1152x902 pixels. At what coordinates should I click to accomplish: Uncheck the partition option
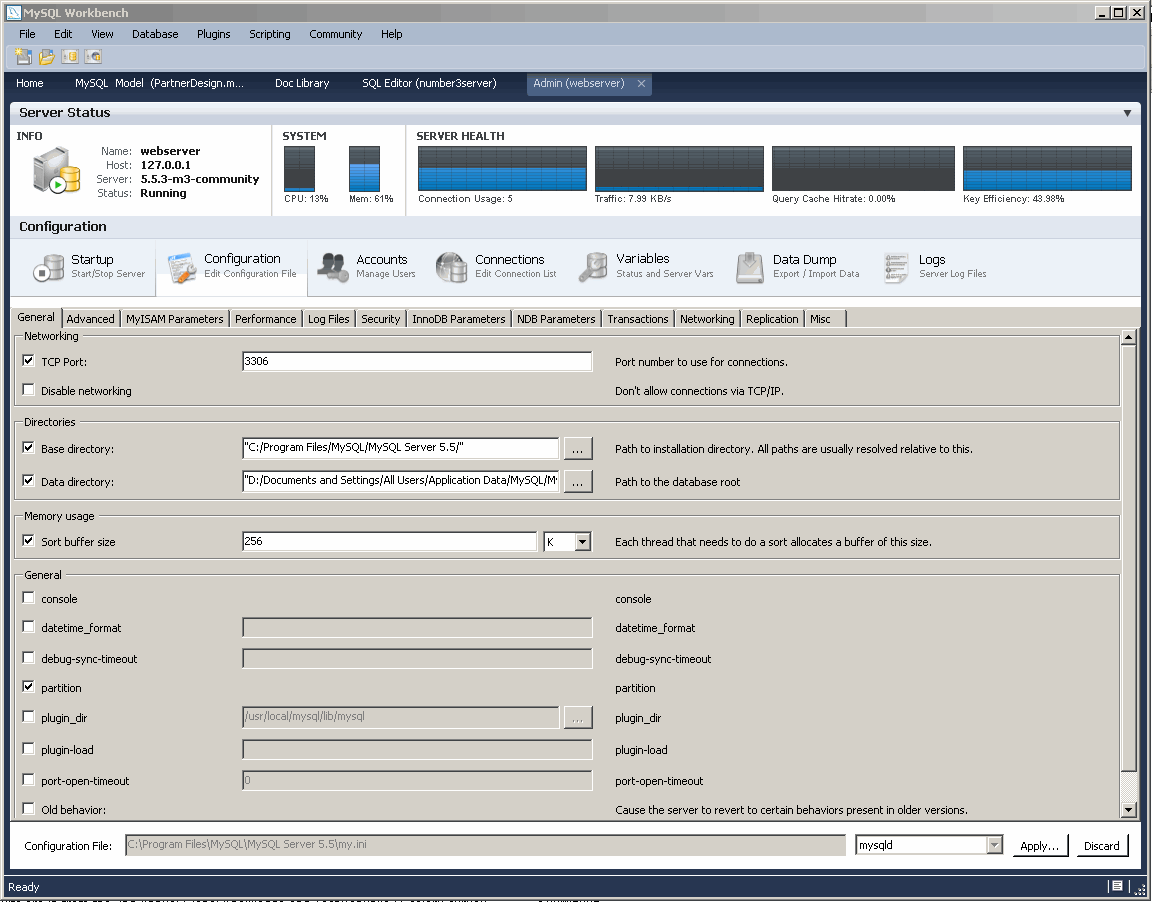click(x=28, y=687)
